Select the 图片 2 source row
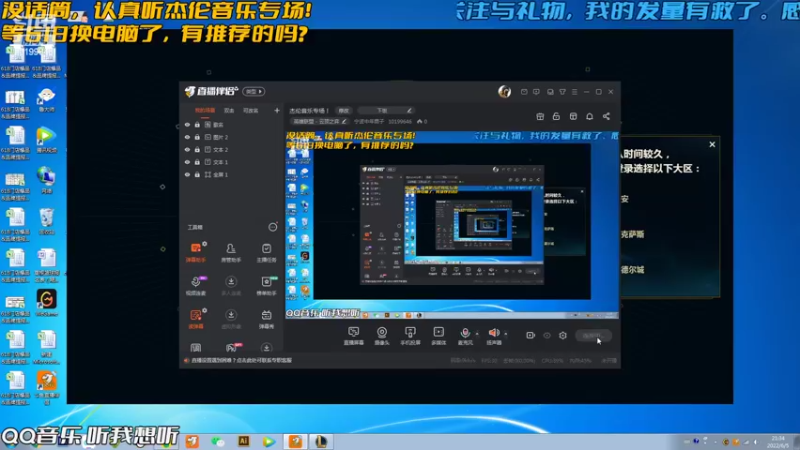 point(232,137)
